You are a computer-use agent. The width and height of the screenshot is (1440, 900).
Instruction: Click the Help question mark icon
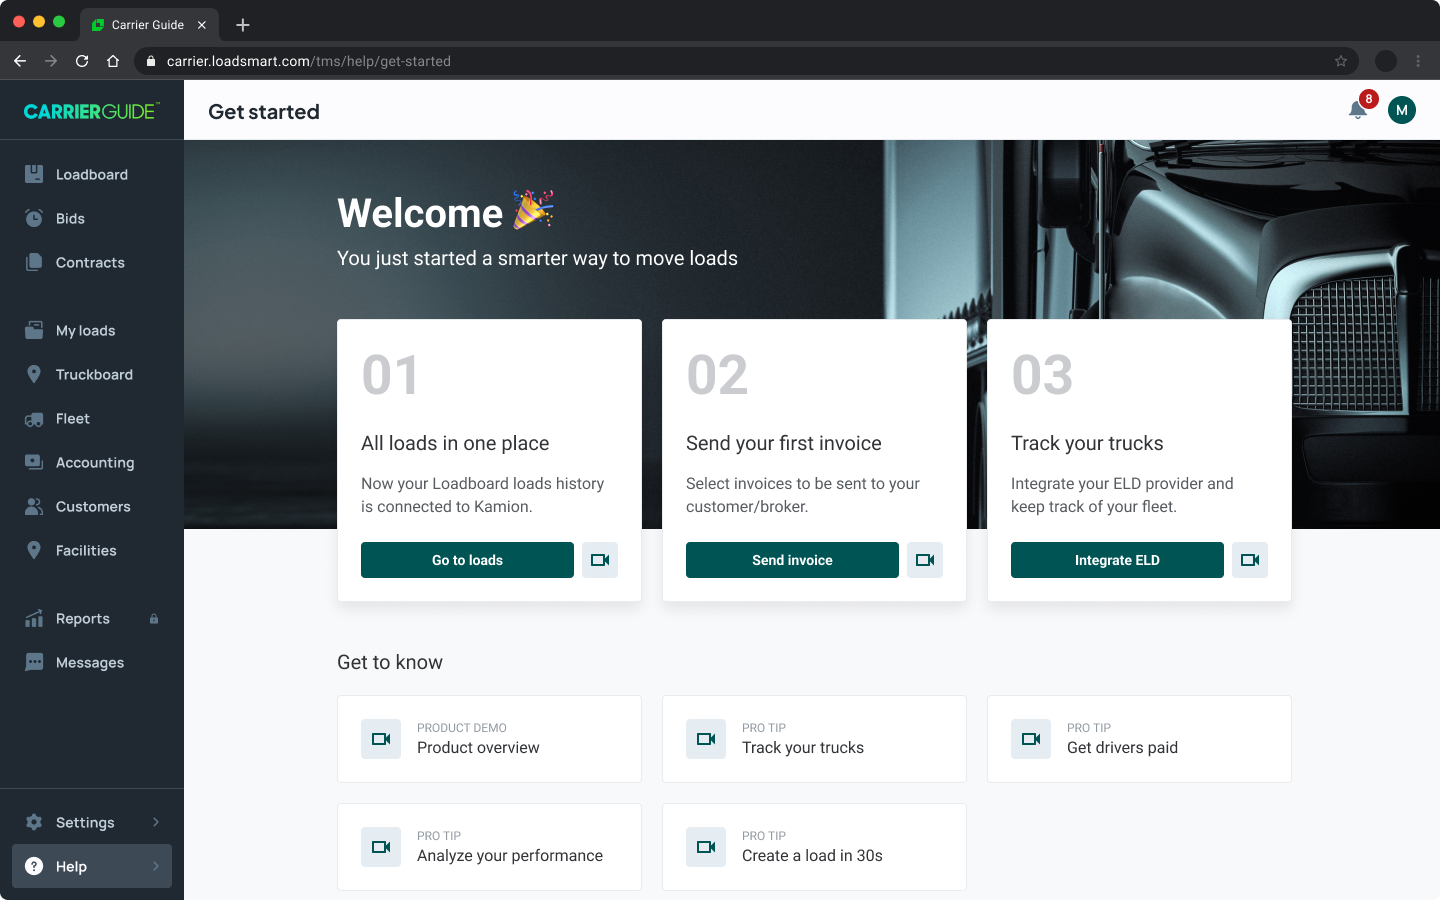click(x=34, y=866)
